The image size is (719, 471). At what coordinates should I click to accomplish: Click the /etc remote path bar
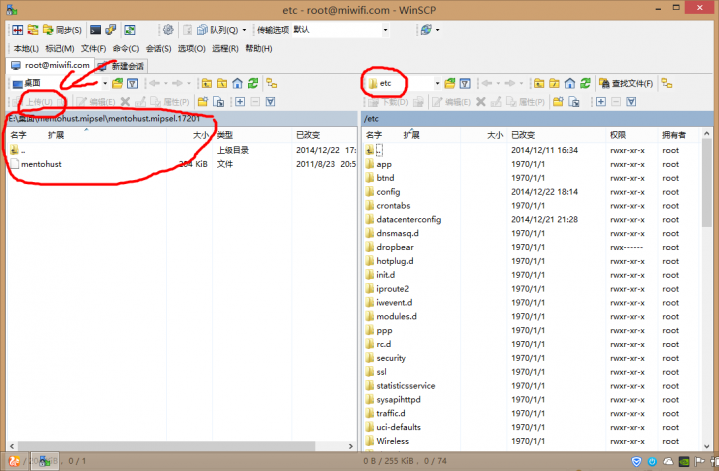click(x=537, y=119)
